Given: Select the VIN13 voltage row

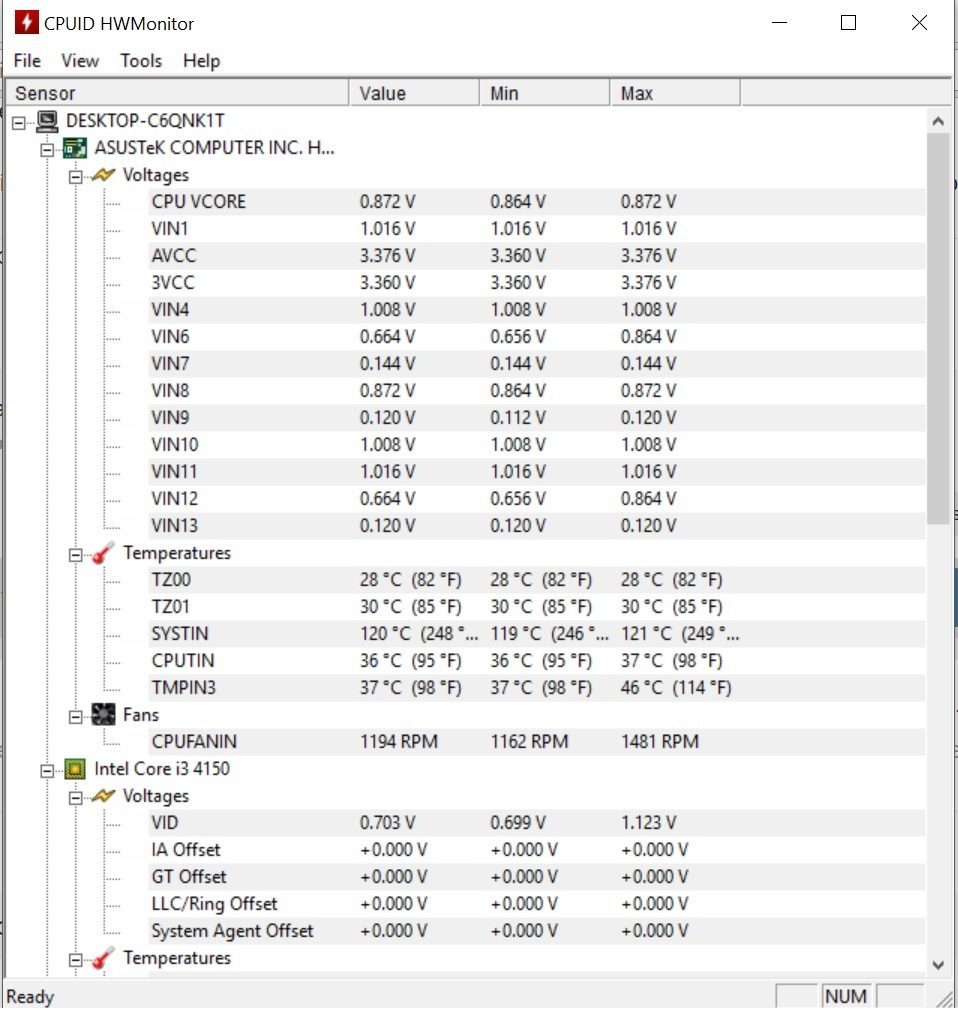Looking at the screenshot, I should click(x=537, y=526).
